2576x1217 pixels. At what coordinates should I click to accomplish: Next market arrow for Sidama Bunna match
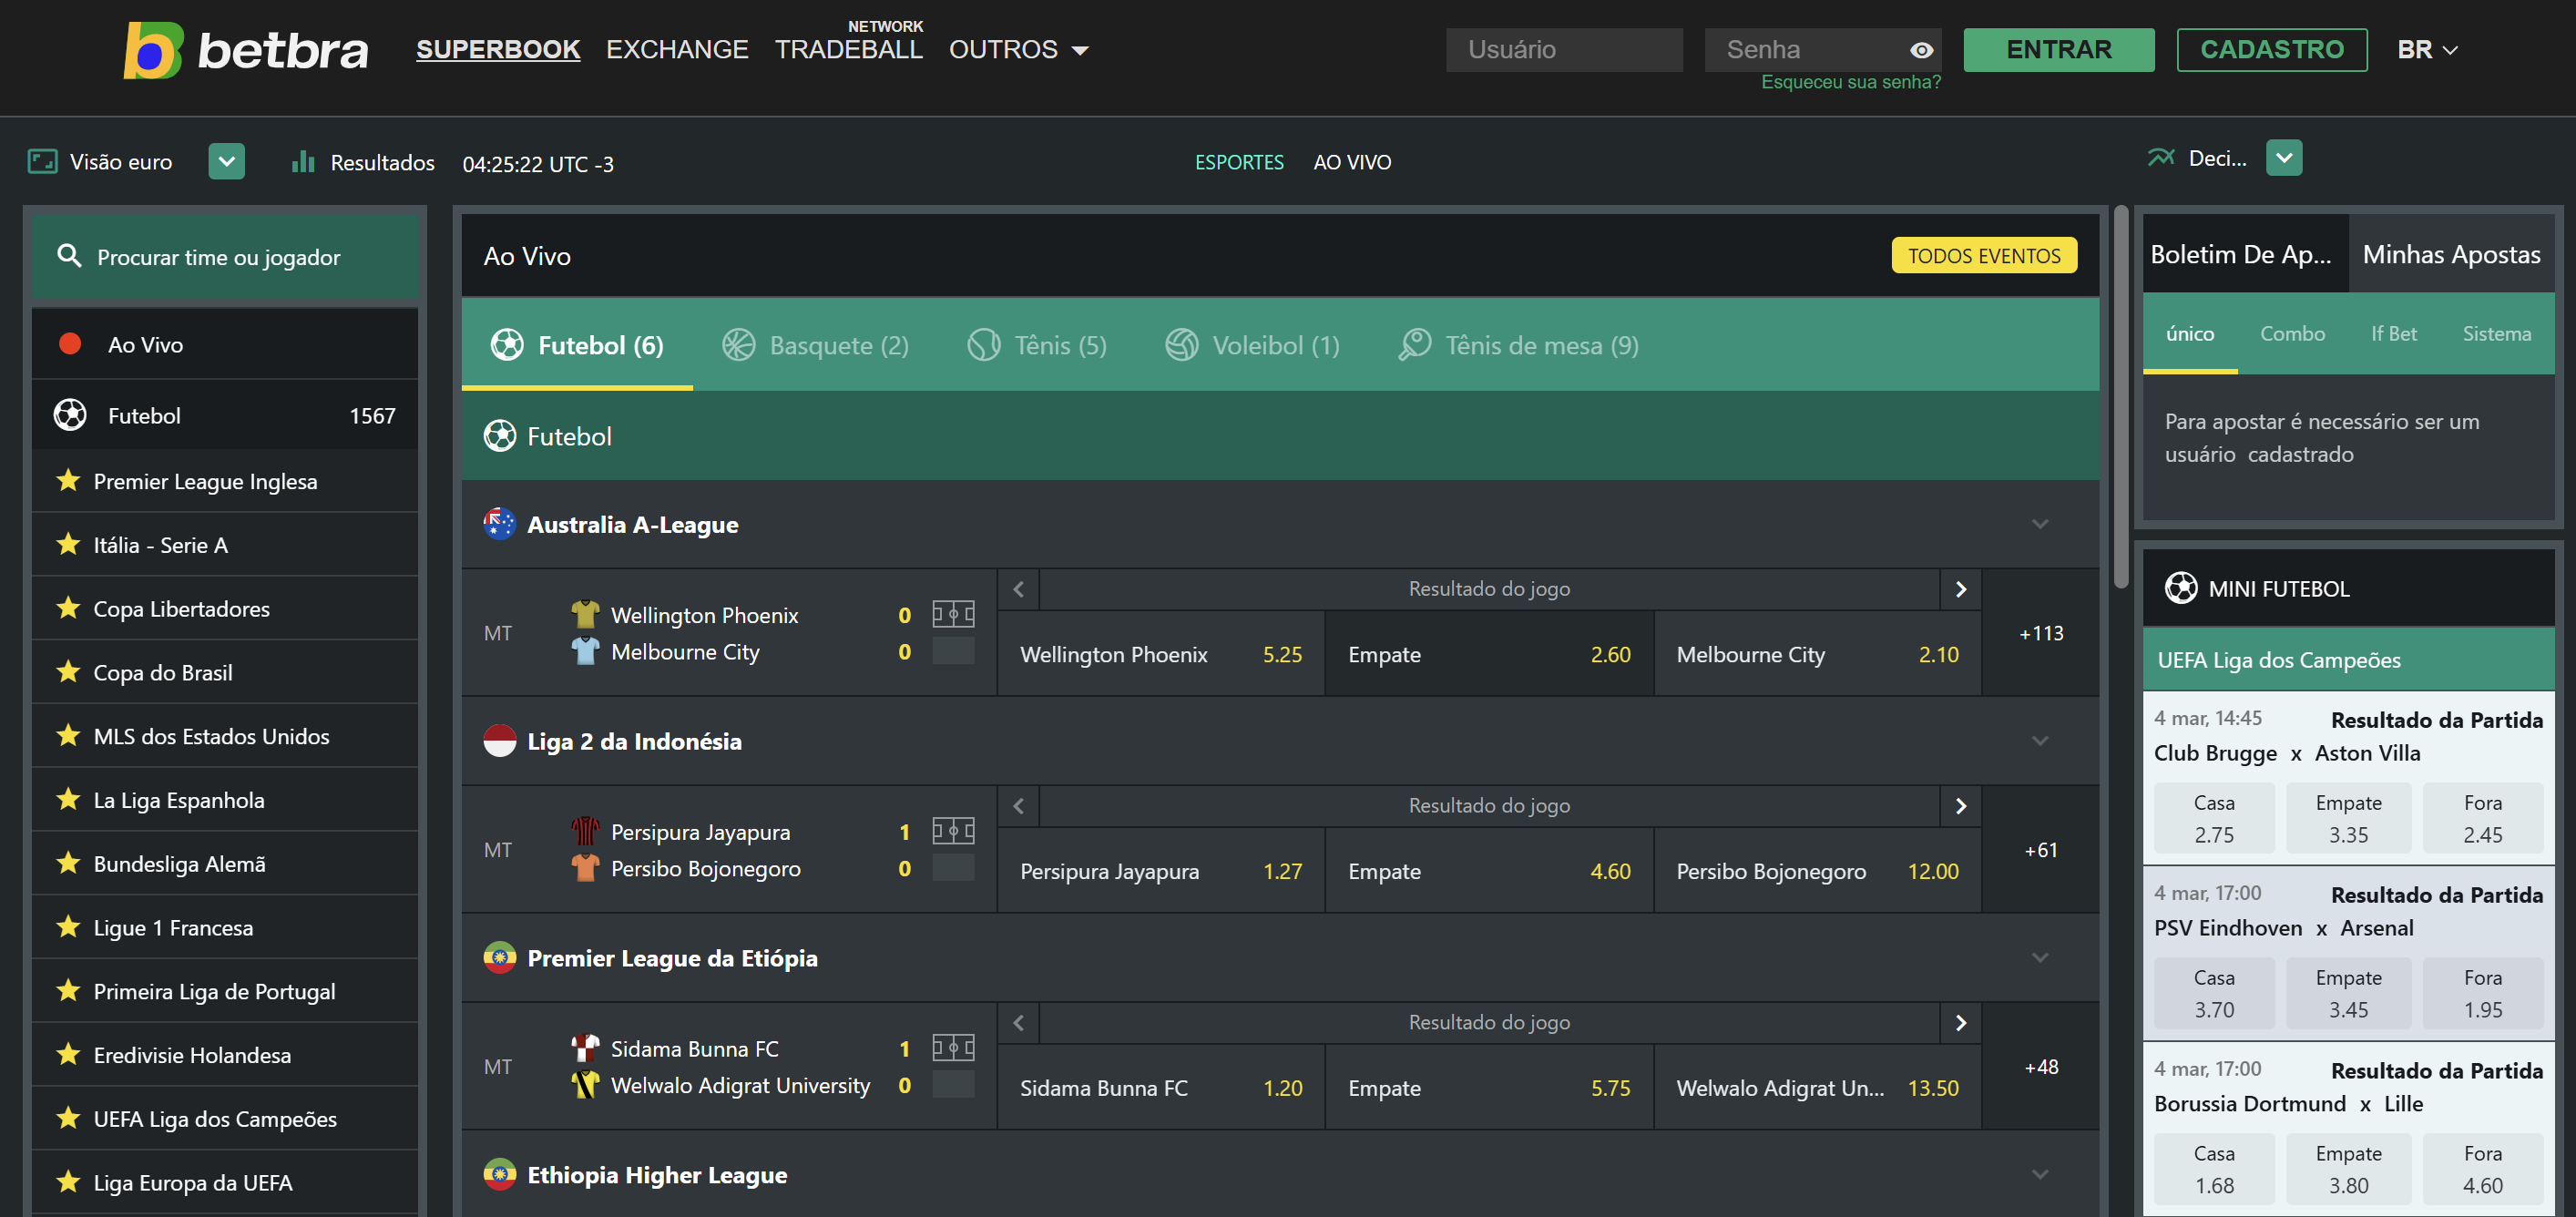pos(1960,1023)
